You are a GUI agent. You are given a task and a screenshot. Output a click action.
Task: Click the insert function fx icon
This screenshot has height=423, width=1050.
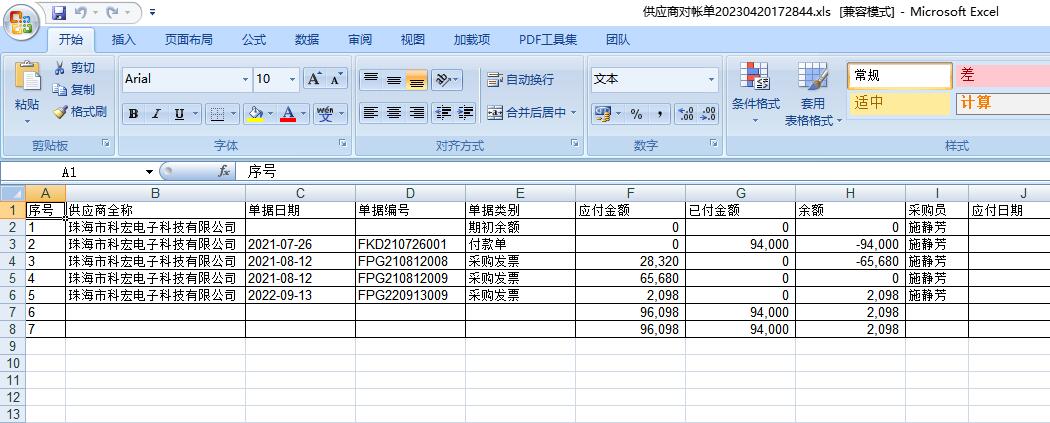click(x=224, y=172)
